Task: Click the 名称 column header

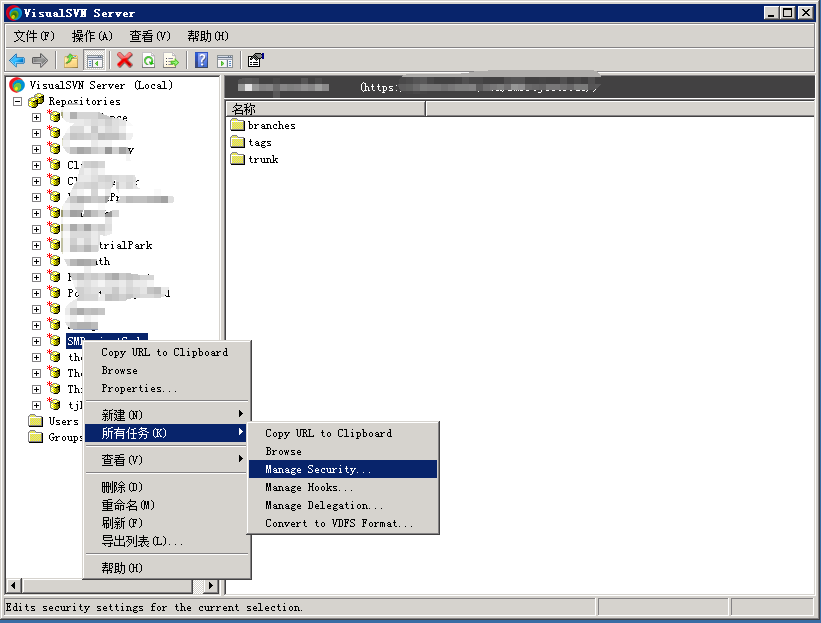Action: pos(326,109)
